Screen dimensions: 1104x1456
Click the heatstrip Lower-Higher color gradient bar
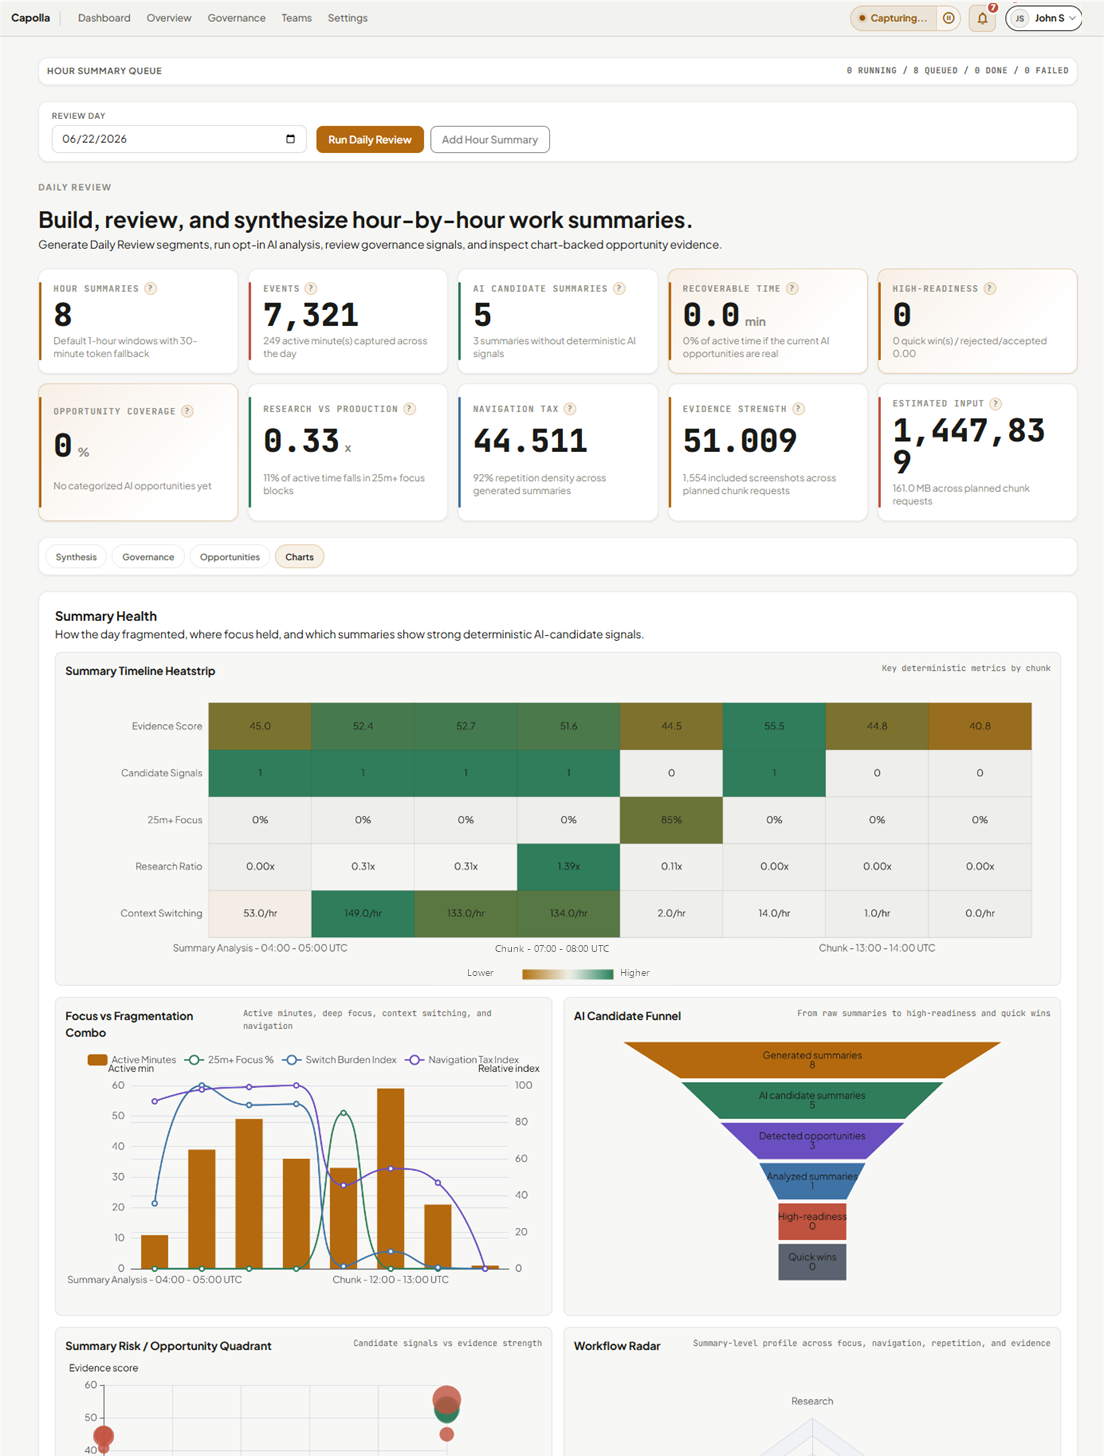click(x=567, y=973)
